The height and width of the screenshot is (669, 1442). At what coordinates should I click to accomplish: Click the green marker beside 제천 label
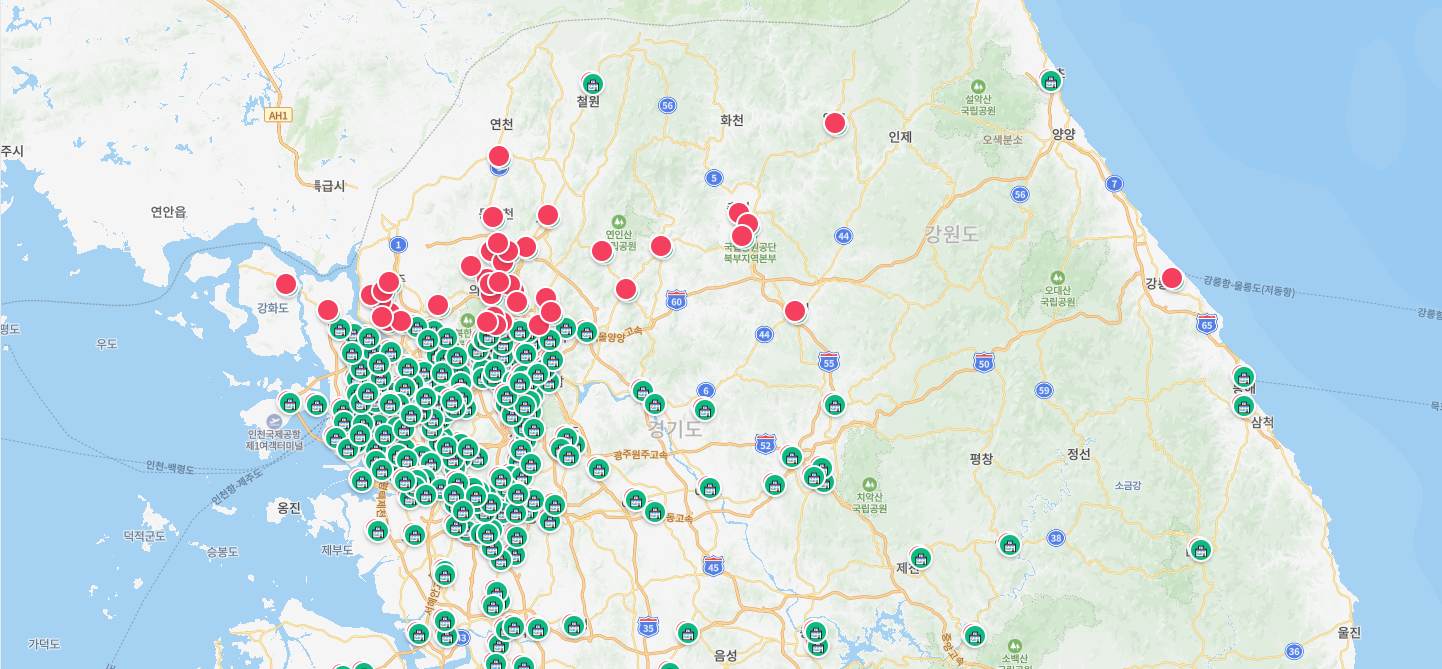(920, 557)
